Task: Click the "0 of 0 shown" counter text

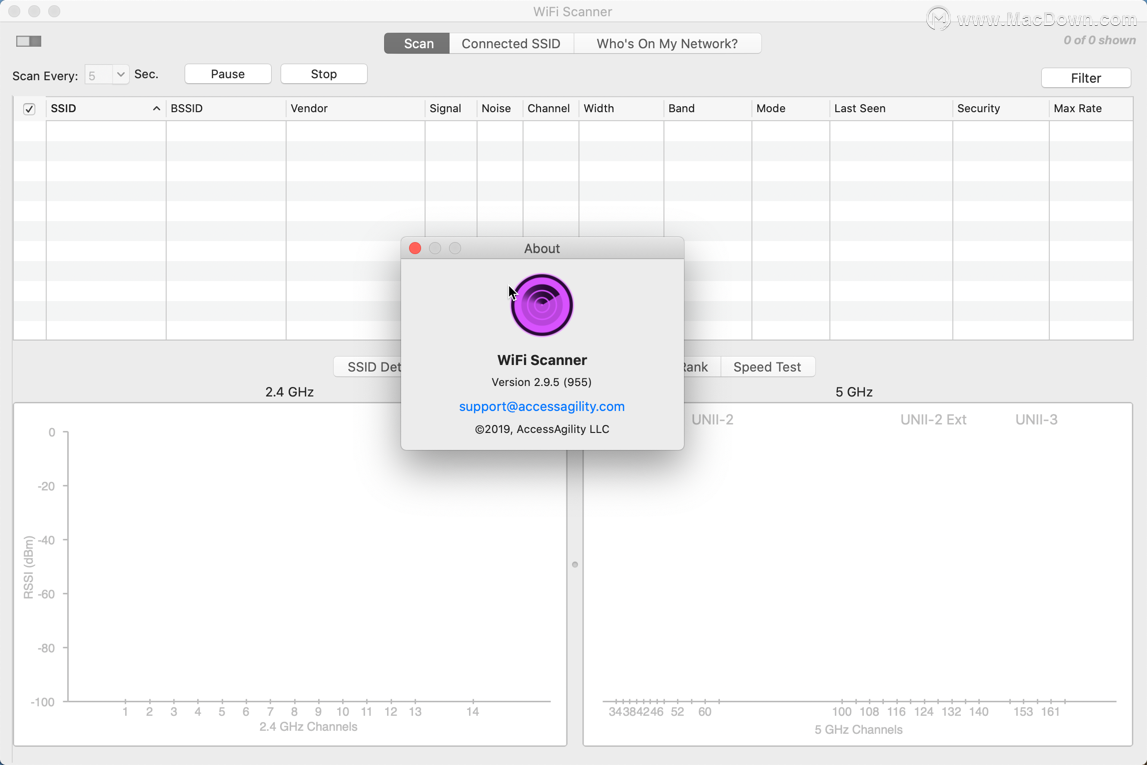Action: [x=1099, y=40]
